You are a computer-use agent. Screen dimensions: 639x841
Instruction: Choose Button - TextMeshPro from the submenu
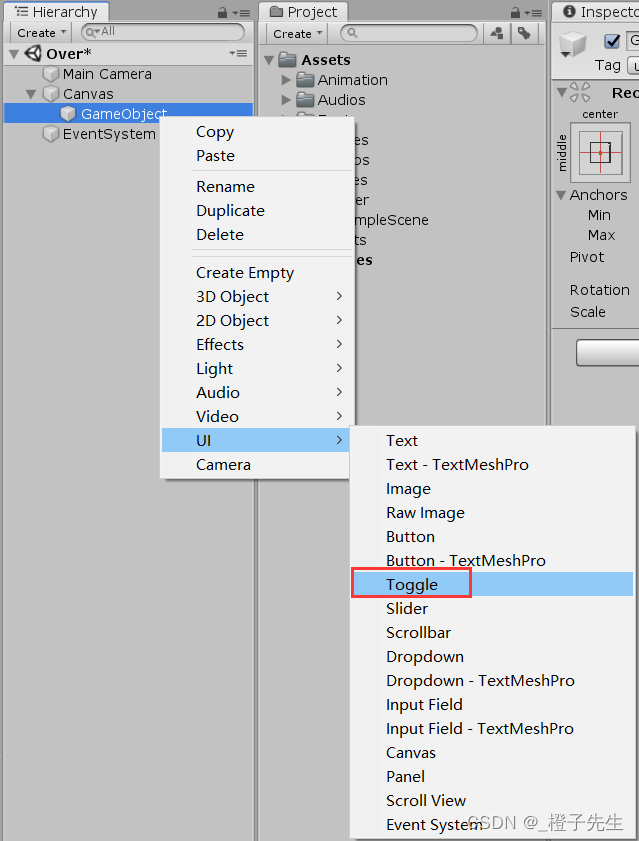coord(492,560)
